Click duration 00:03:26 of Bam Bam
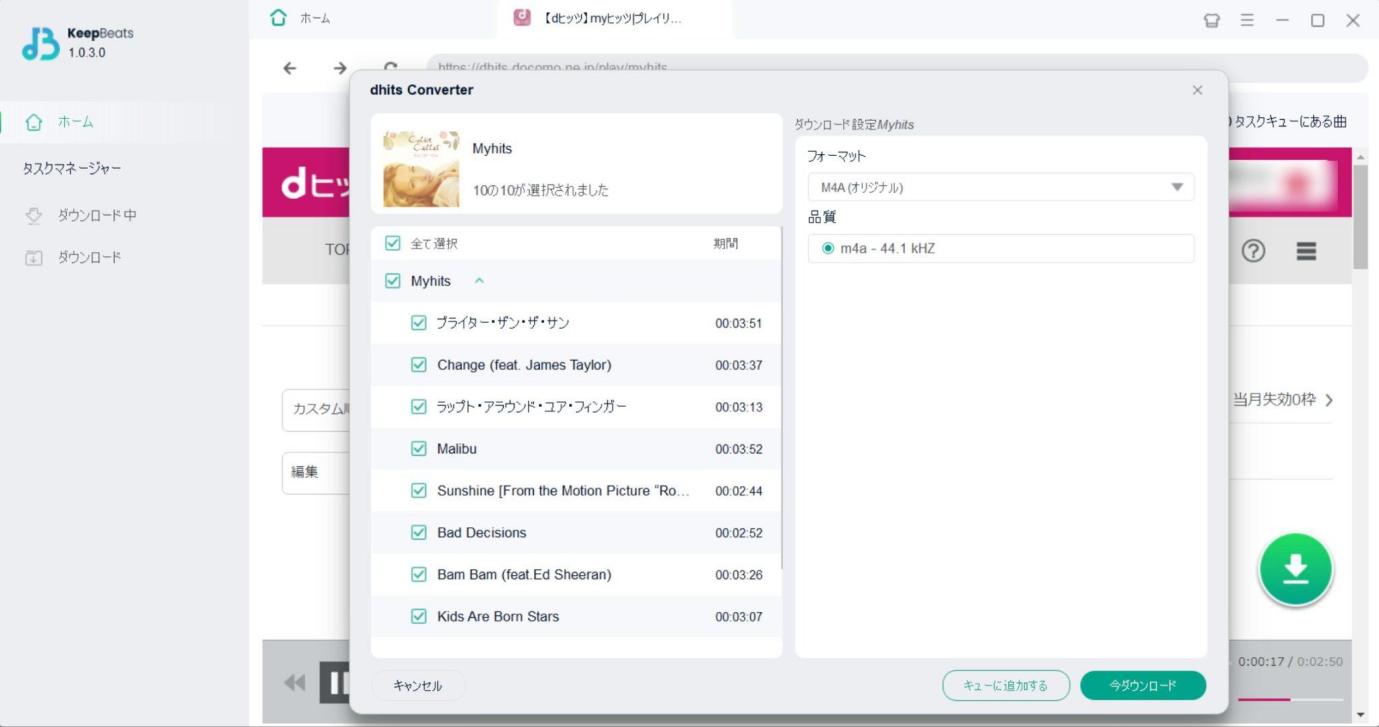 [x=738, y=575]
